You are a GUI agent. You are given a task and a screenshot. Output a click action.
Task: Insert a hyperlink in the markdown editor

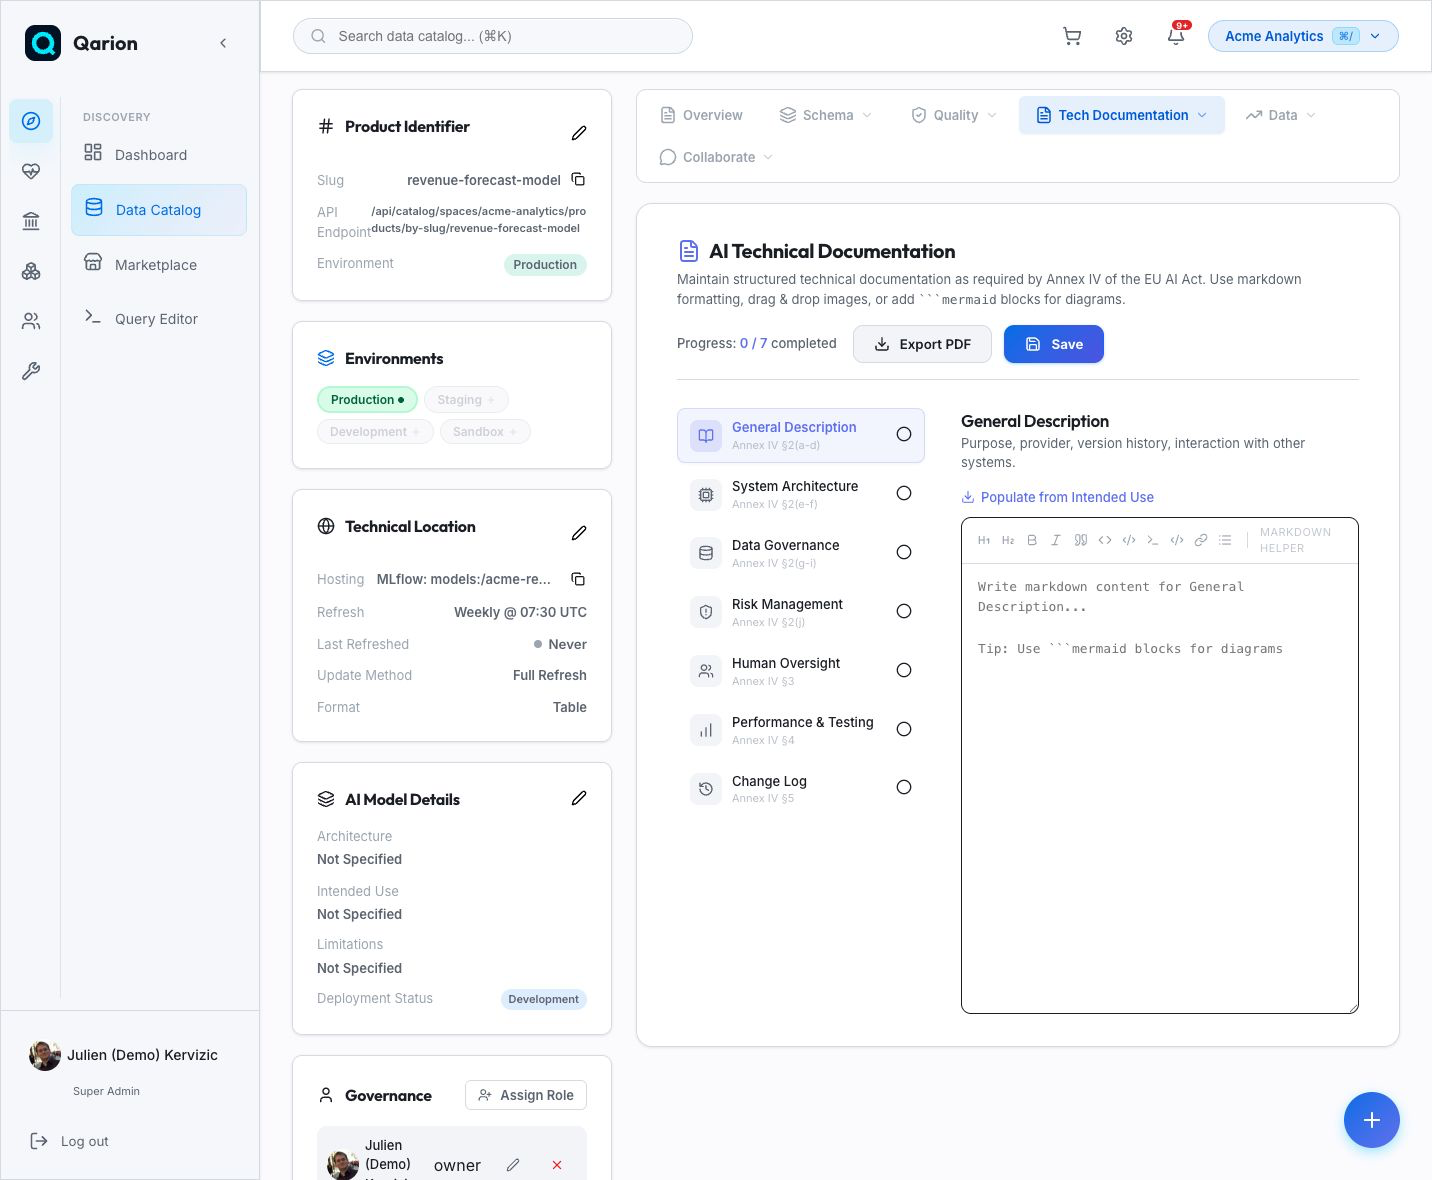tap(1201, 540)
